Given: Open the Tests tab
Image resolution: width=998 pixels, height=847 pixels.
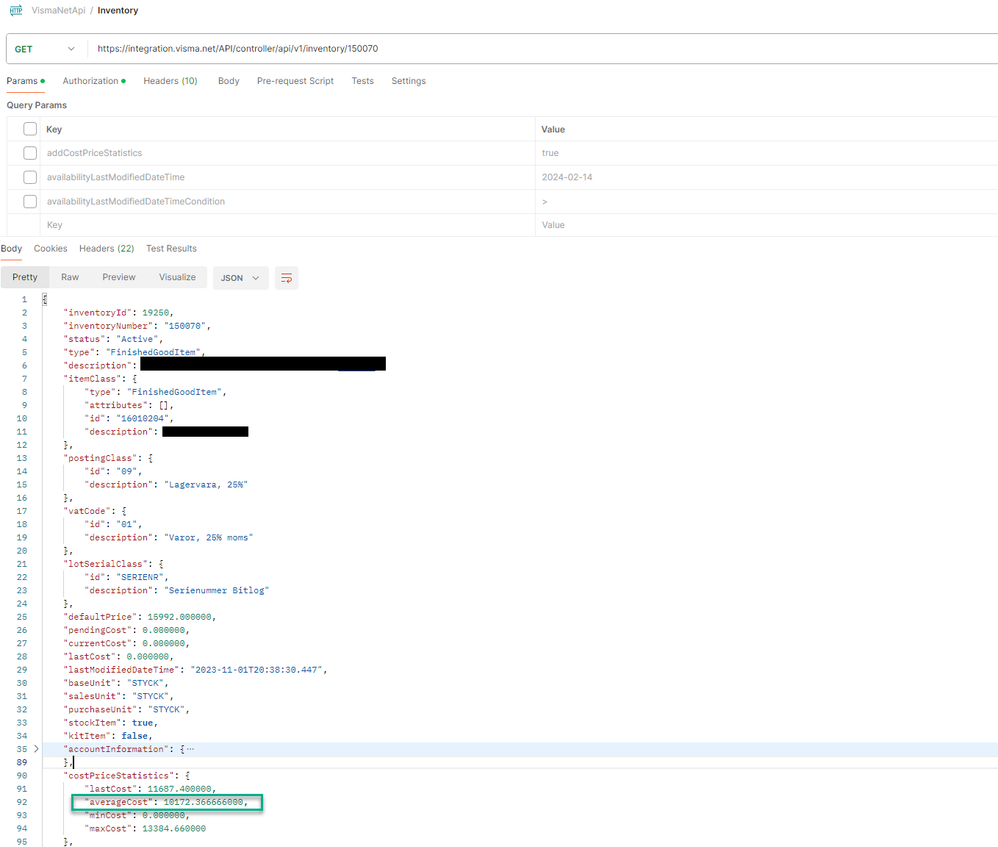Looking at the screenshot, I should [x=363, y=81].
